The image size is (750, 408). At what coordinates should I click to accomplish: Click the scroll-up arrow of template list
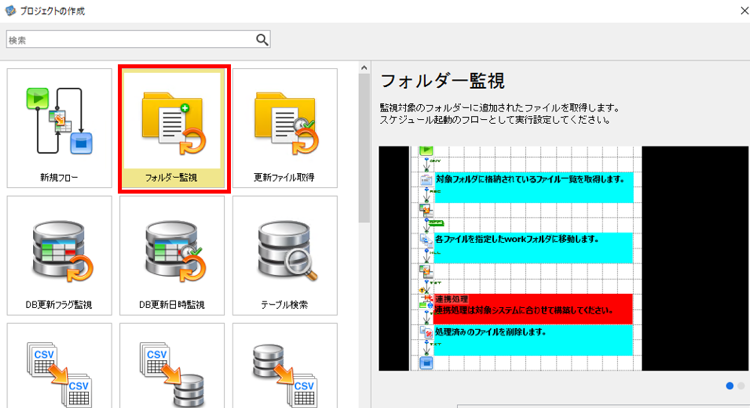click(364, 68)
